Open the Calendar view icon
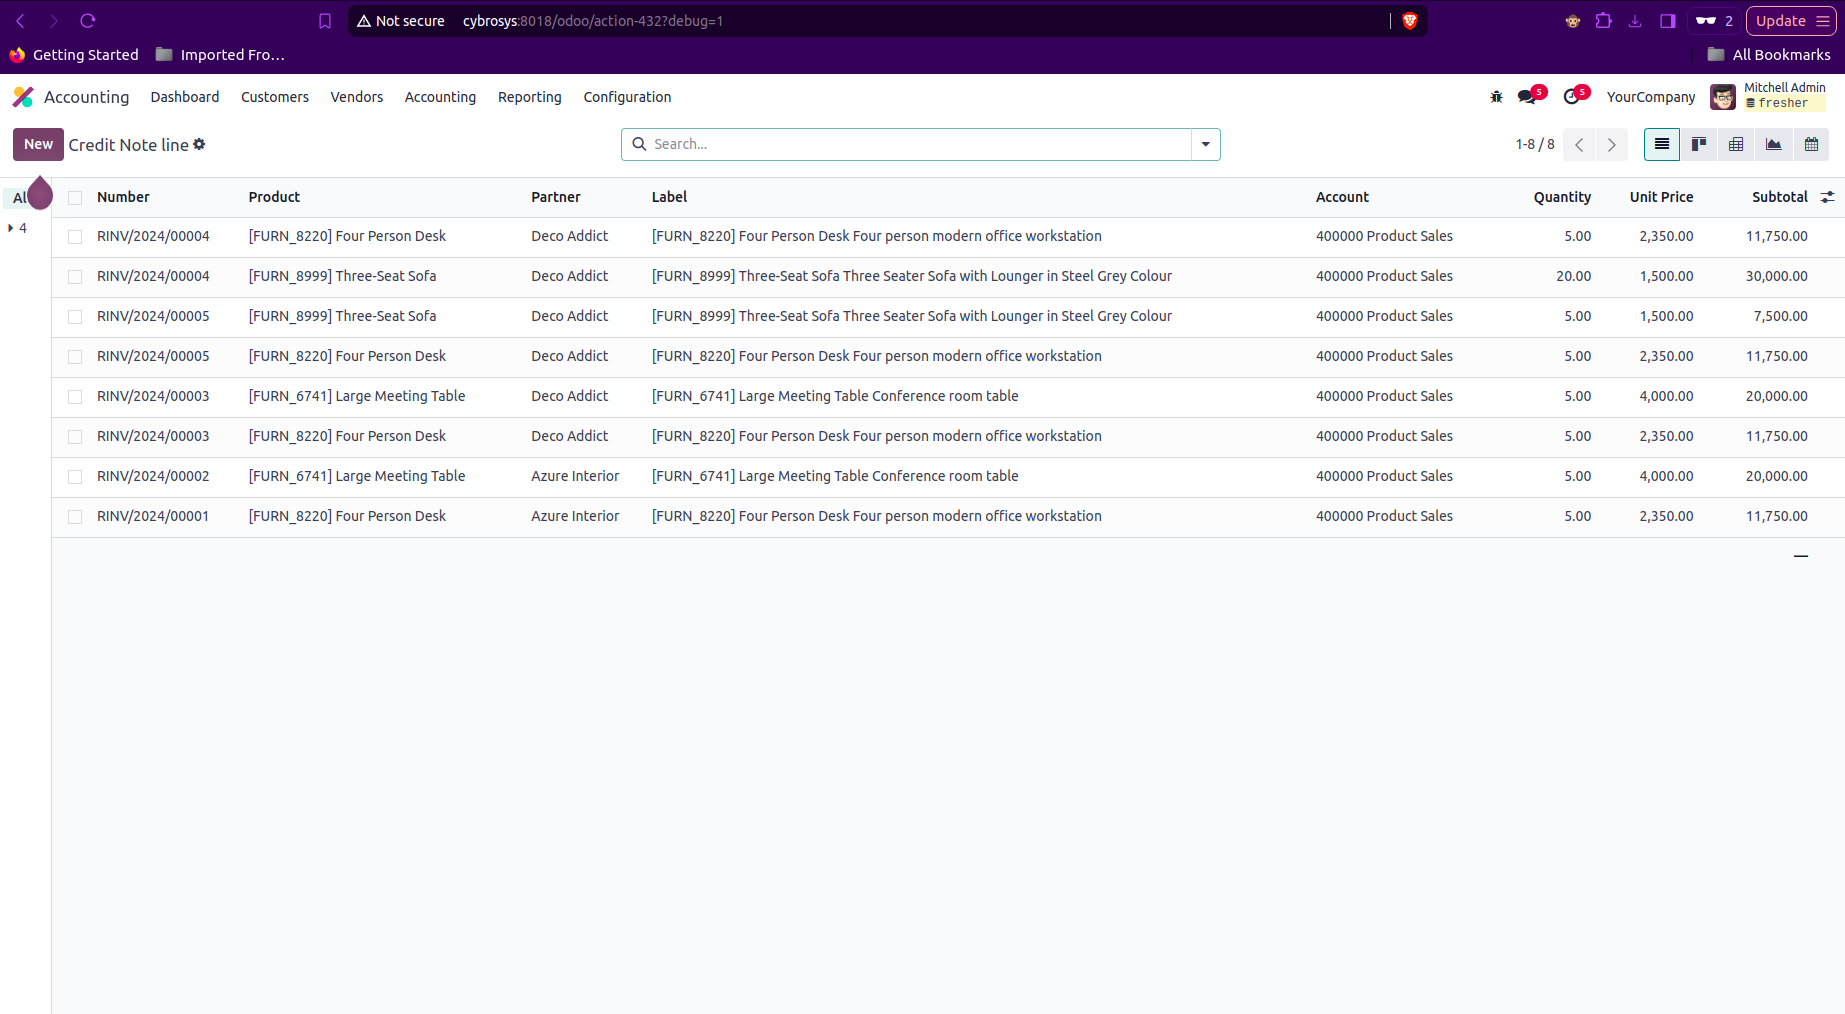The image size is (1845, 1014). (x=1811, y=144)
